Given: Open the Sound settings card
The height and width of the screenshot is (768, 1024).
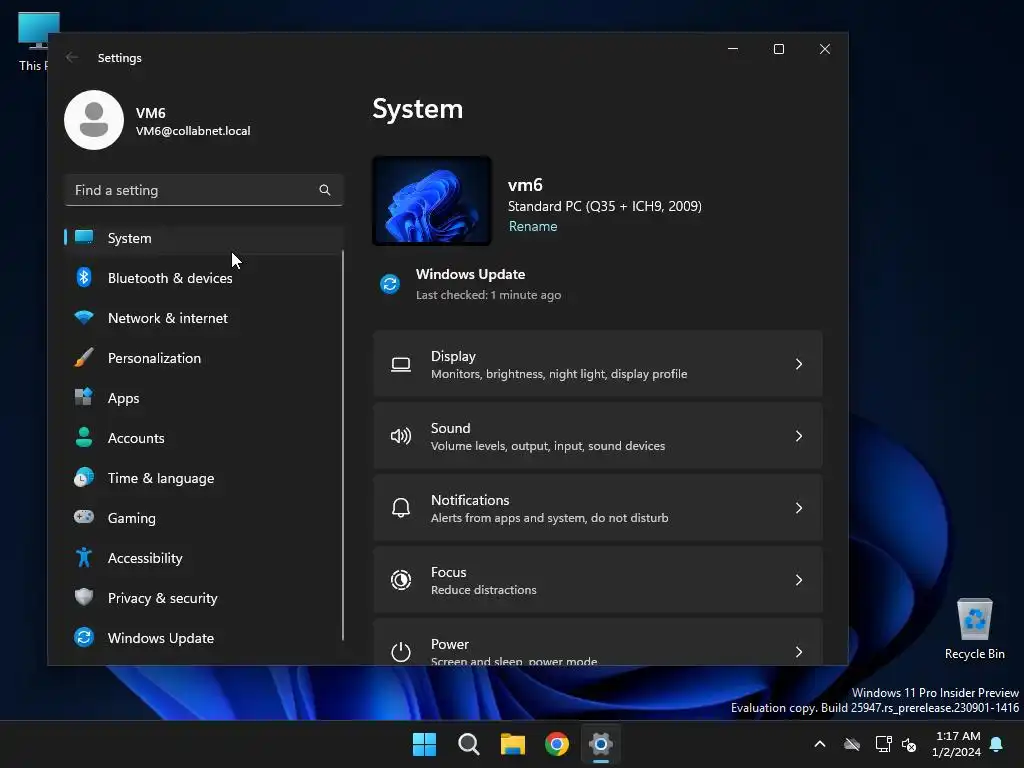Looking at the screenshot, I should (598, 436).
